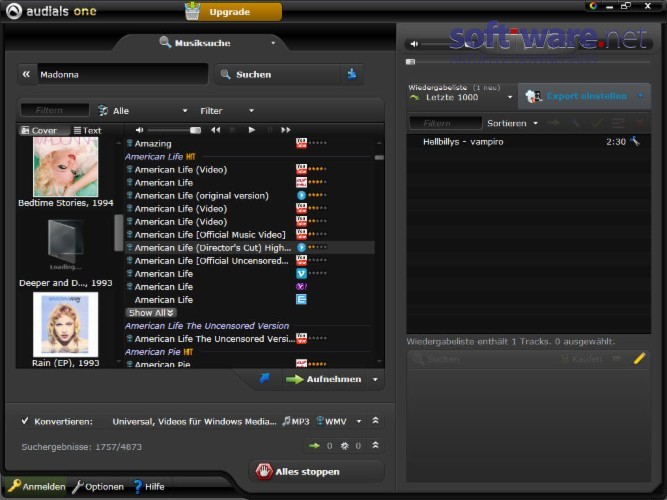The image size is (667, 500).
Task: Open the Sortieren dropdown
Action: (512, 123)
